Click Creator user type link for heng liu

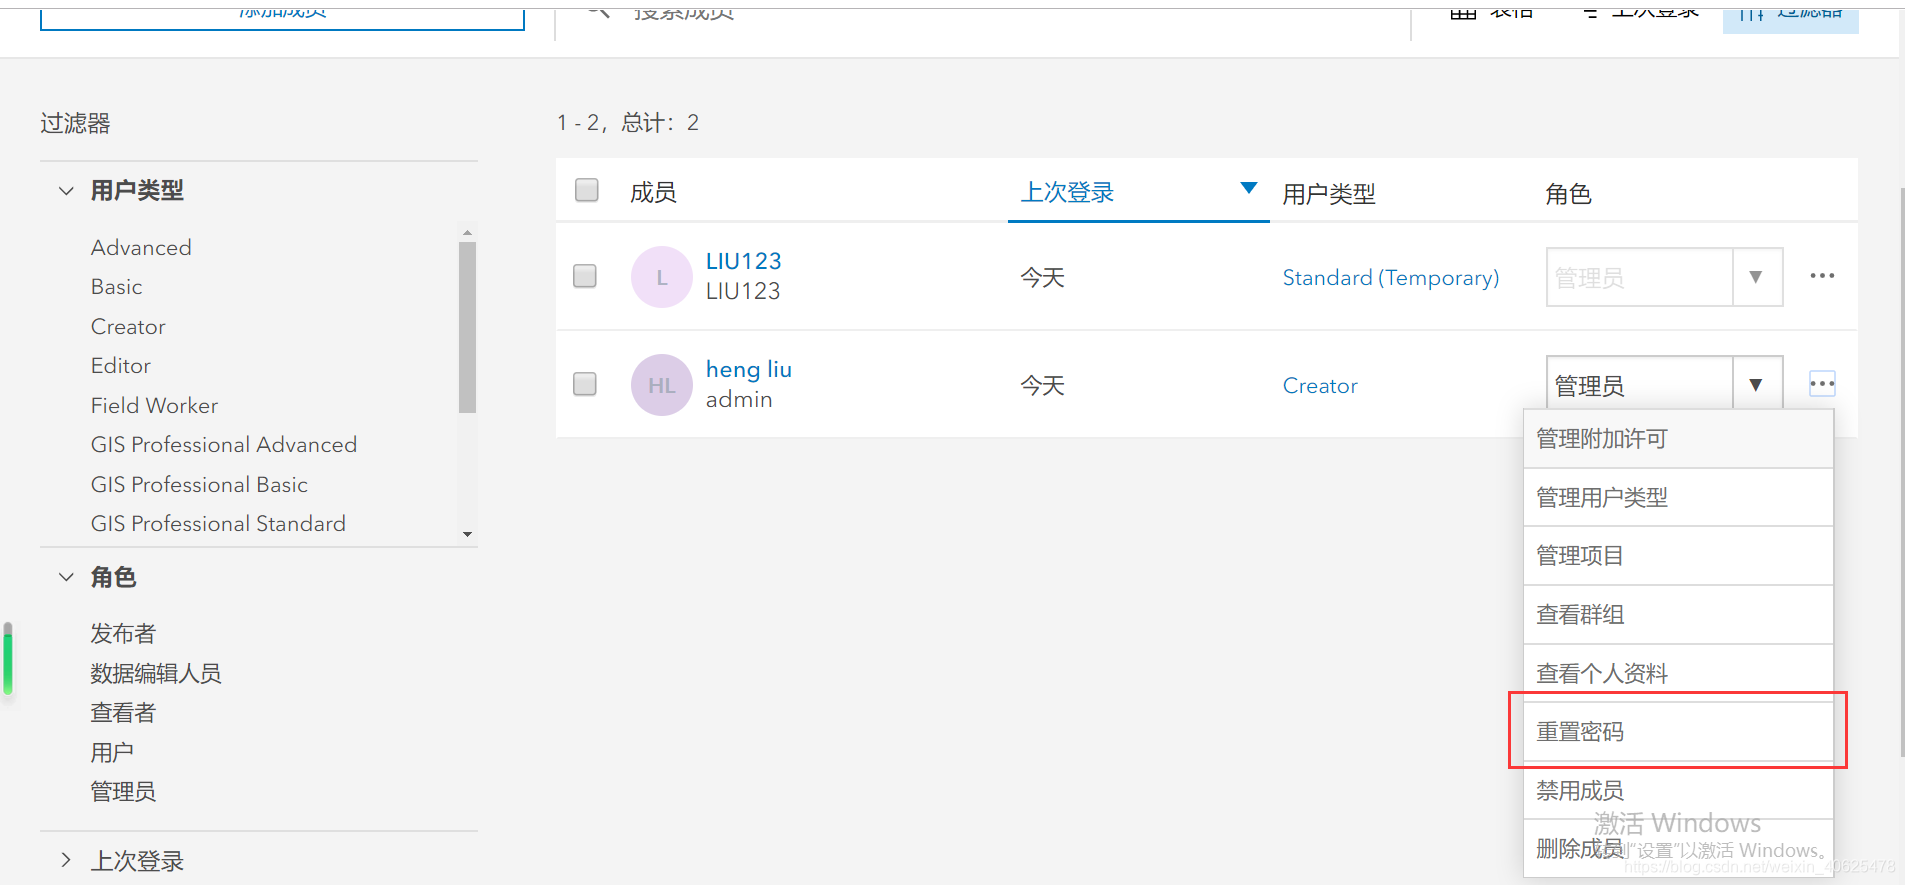[x=1320, y=386]
